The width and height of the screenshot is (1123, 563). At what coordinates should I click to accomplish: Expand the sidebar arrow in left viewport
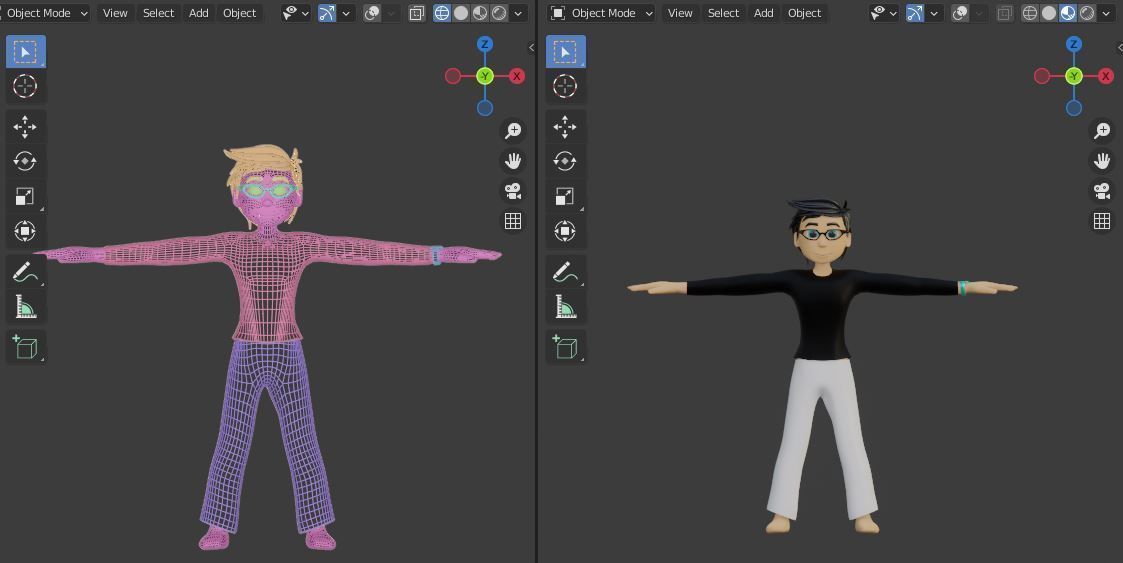pyautogui.click(x=531, y=47)
